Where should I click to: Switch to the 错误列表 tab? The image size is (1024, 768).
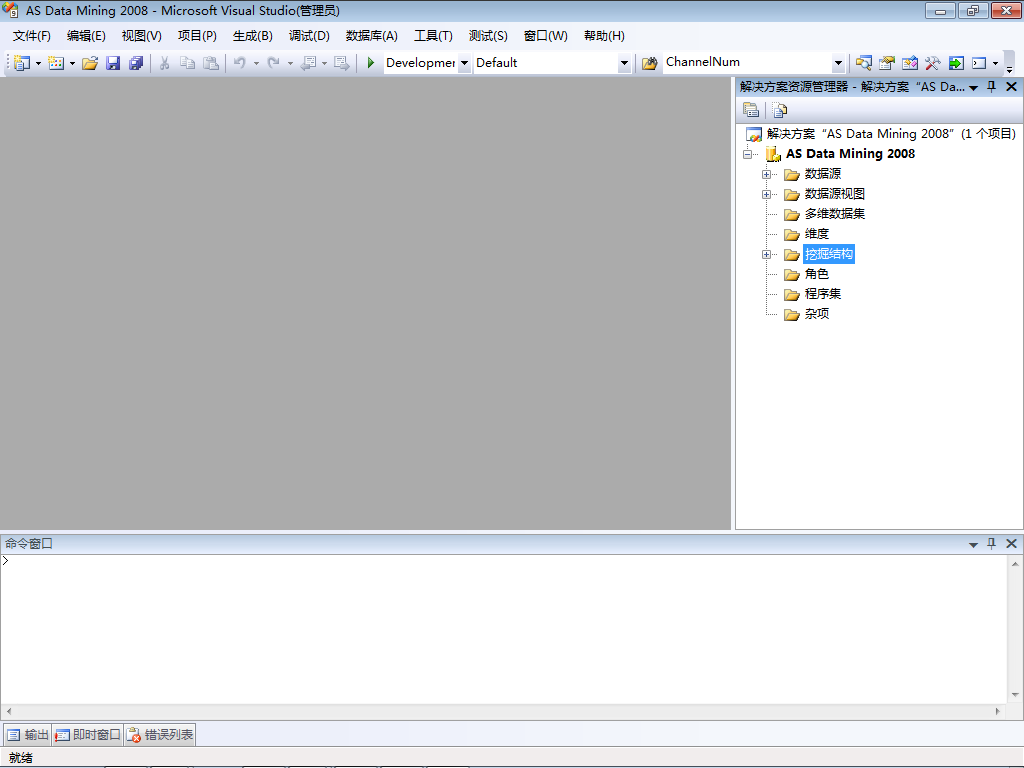pyautogui.click(x=160, y=735)
